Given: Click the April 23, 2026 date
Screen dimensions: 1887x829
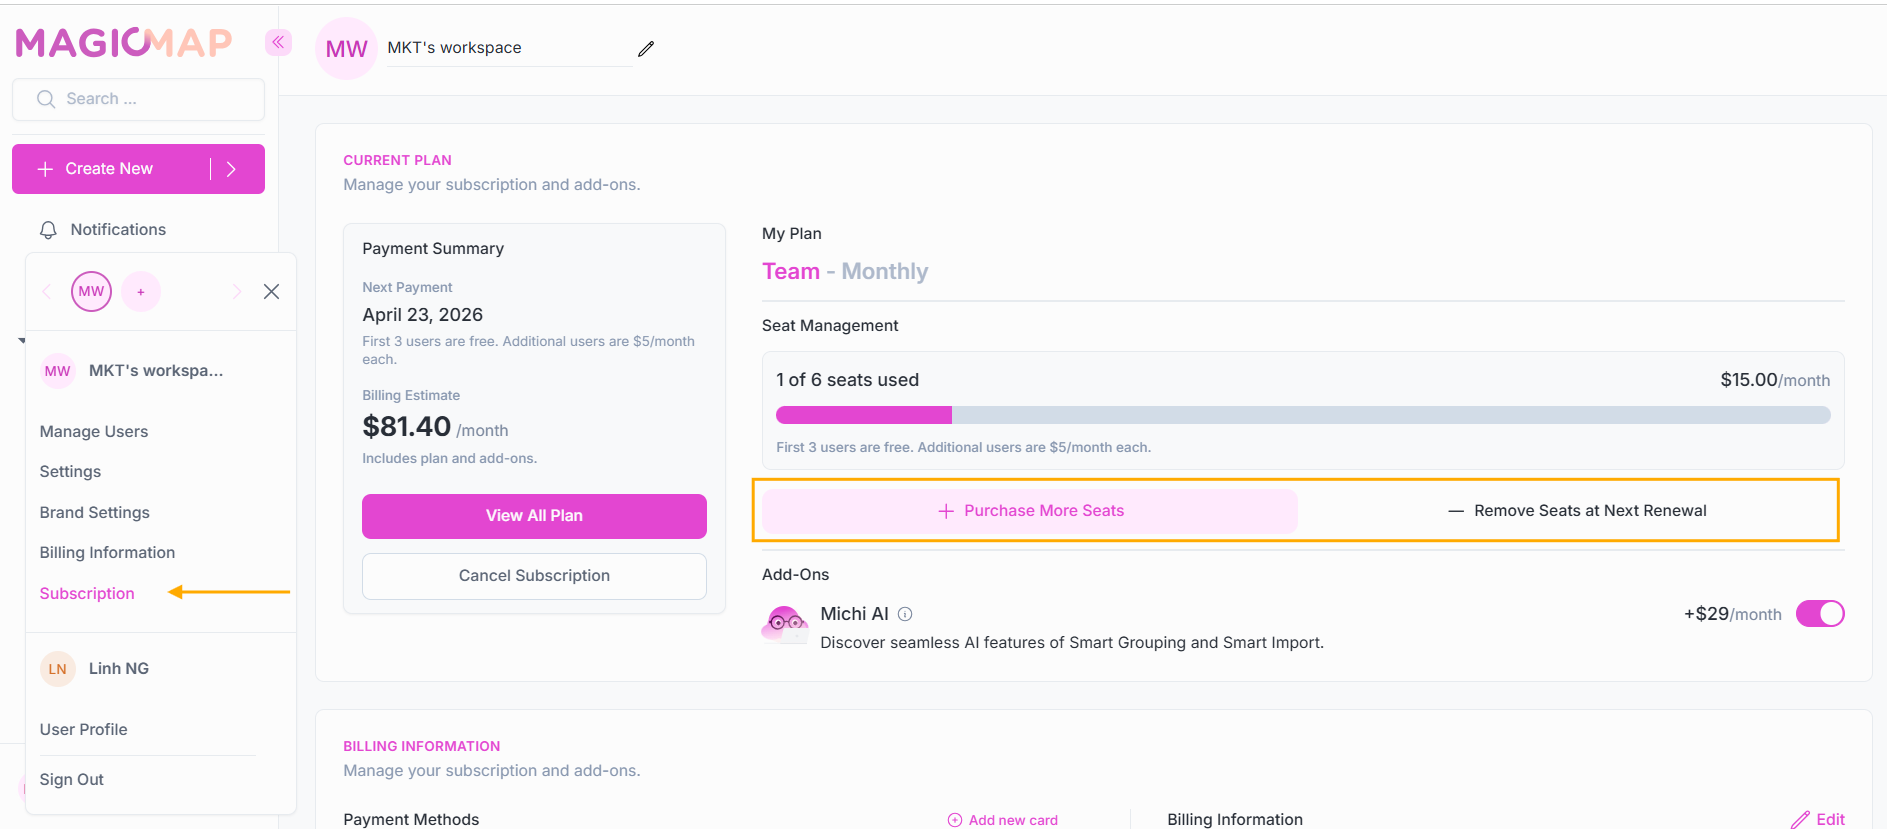Looking at the screenshot, I should (423, 315).
